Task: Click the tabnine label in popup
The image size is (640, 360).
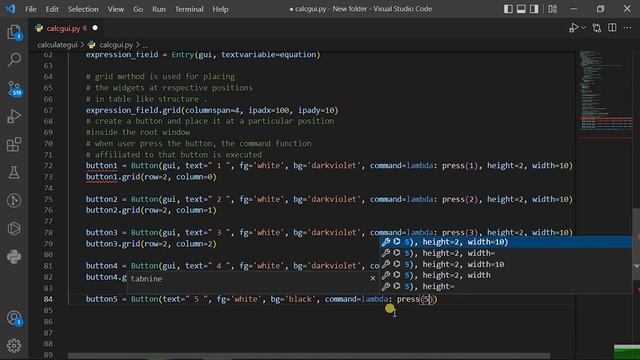Action: [146, 278]
